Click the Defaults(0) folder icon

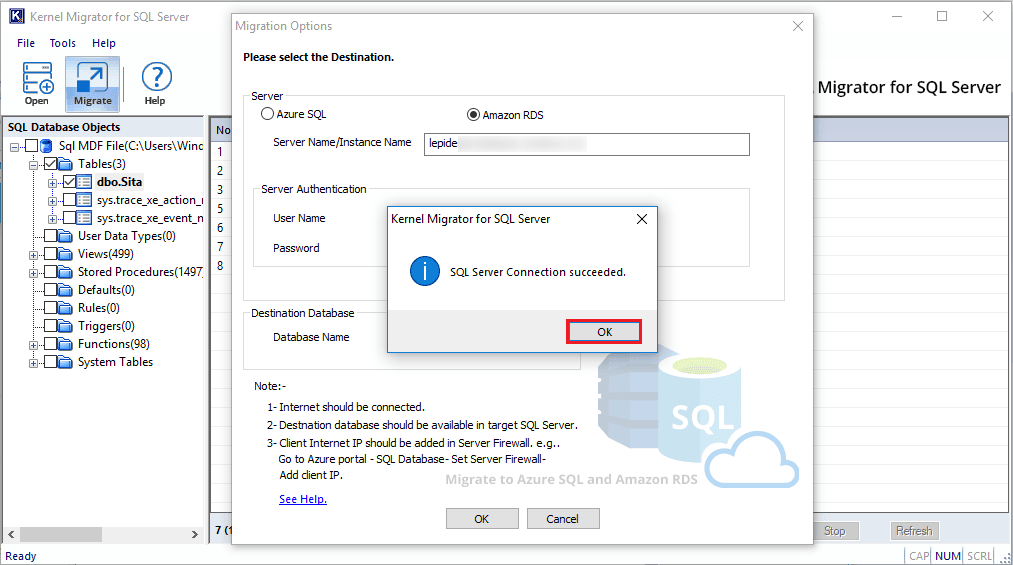pyautogui.click(x=65, y=290)
